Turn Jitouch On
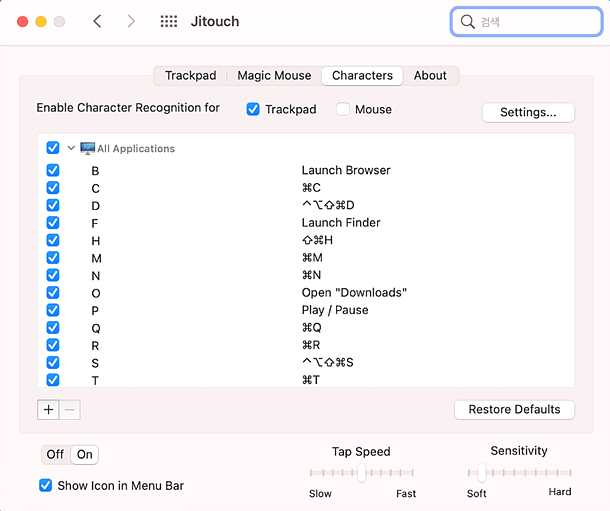 [x=84, y=454]
